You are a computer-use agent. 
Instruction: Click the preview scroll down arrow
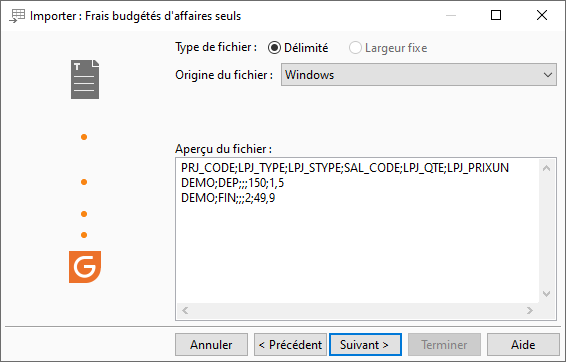point(547,294)
